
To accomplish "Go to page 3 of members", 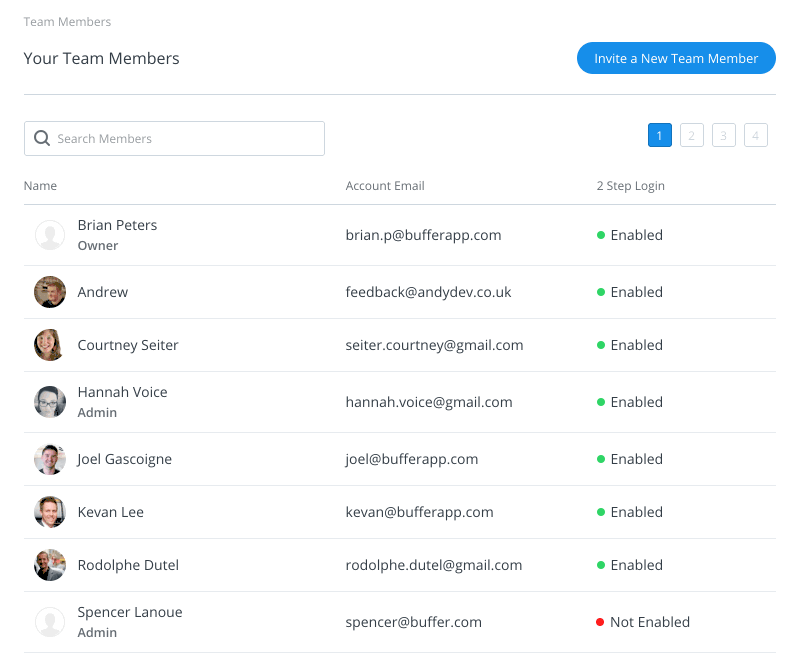I will (x=723, y=135).
